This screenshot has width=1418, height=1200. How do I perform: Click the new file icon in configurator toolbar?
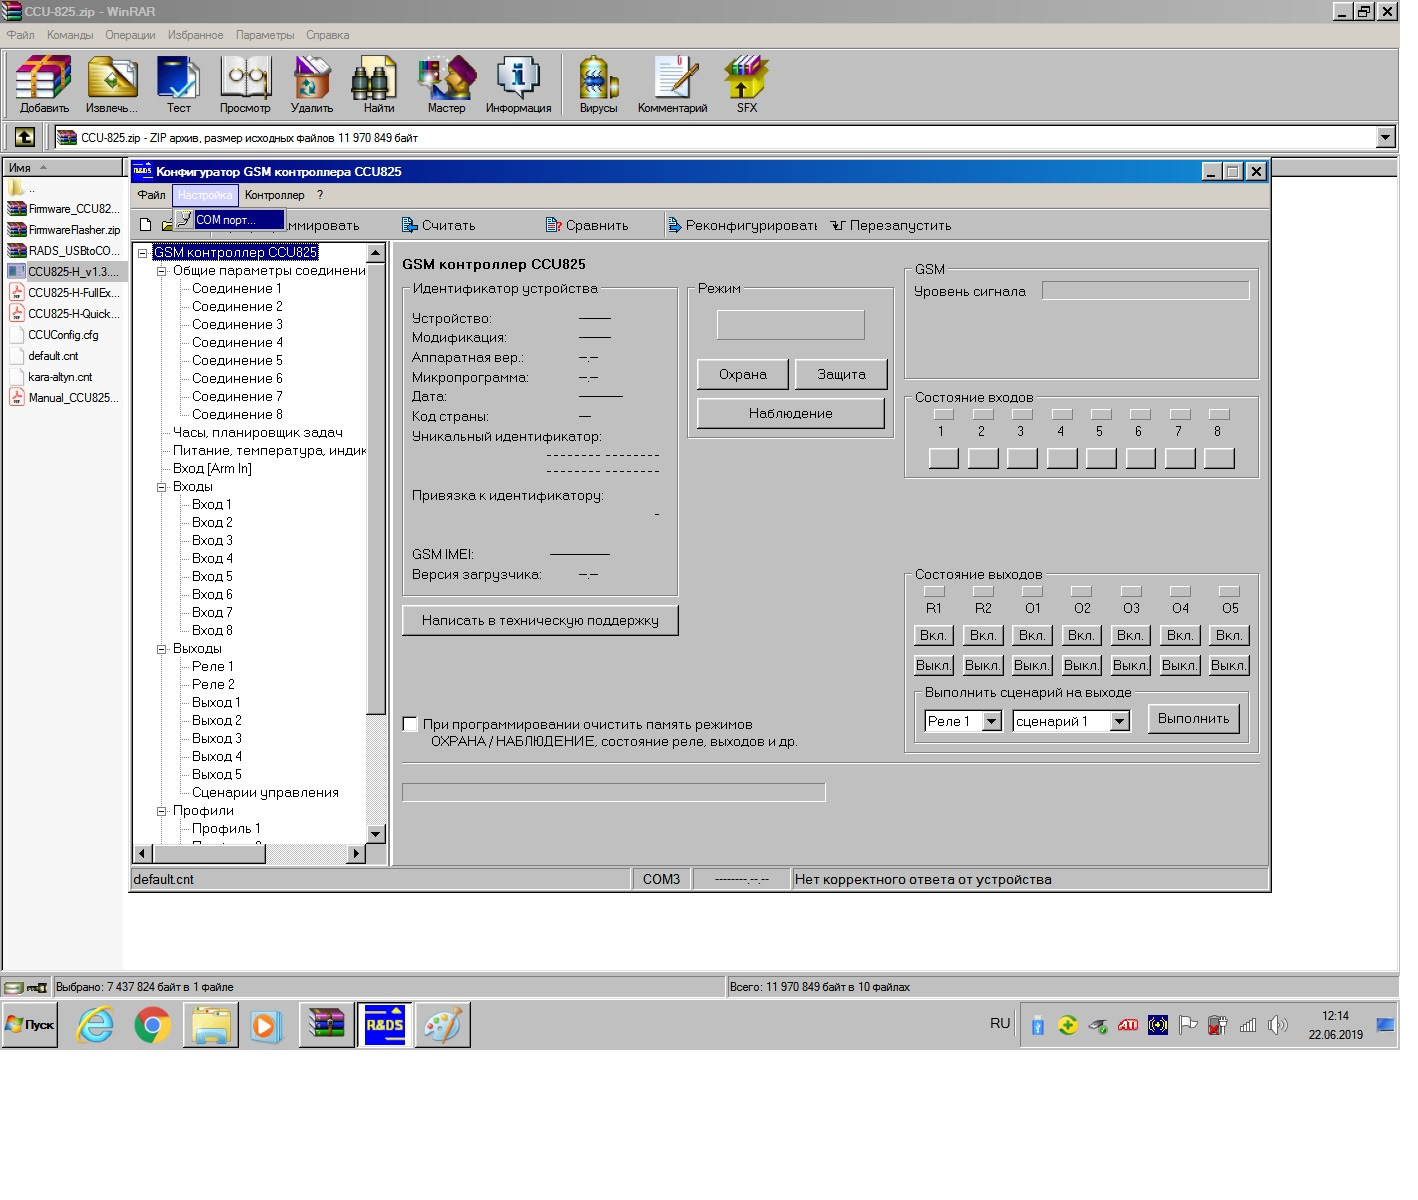click(x=145, y=225)
